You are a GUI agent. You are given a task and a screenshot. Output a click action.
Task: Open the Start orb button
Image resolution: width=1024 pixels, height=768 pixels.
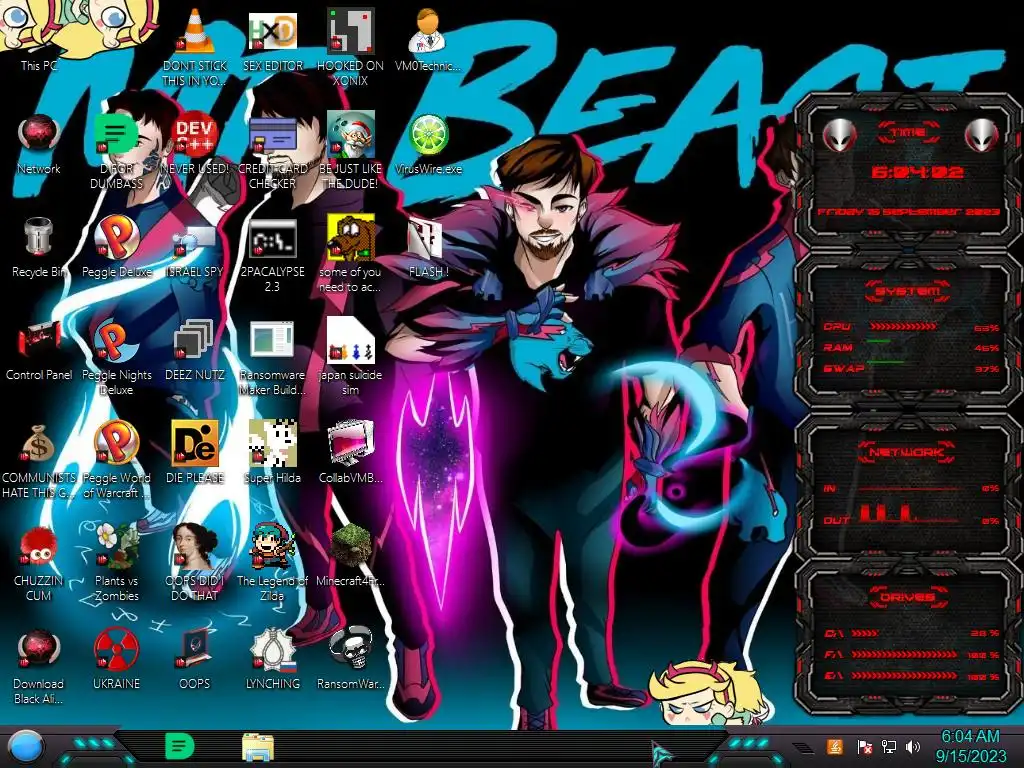[x=25, y=748]
